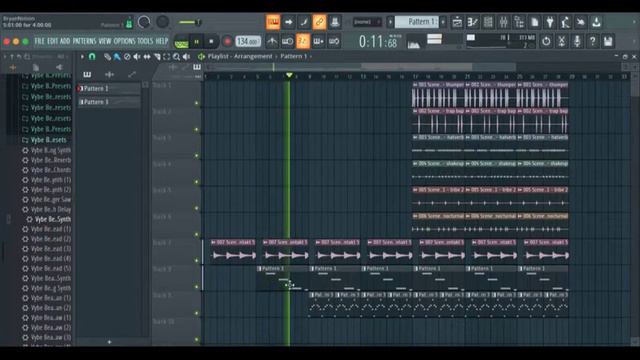Open the piano roll view icon
640x360 pixels.
tap(473, 22)
